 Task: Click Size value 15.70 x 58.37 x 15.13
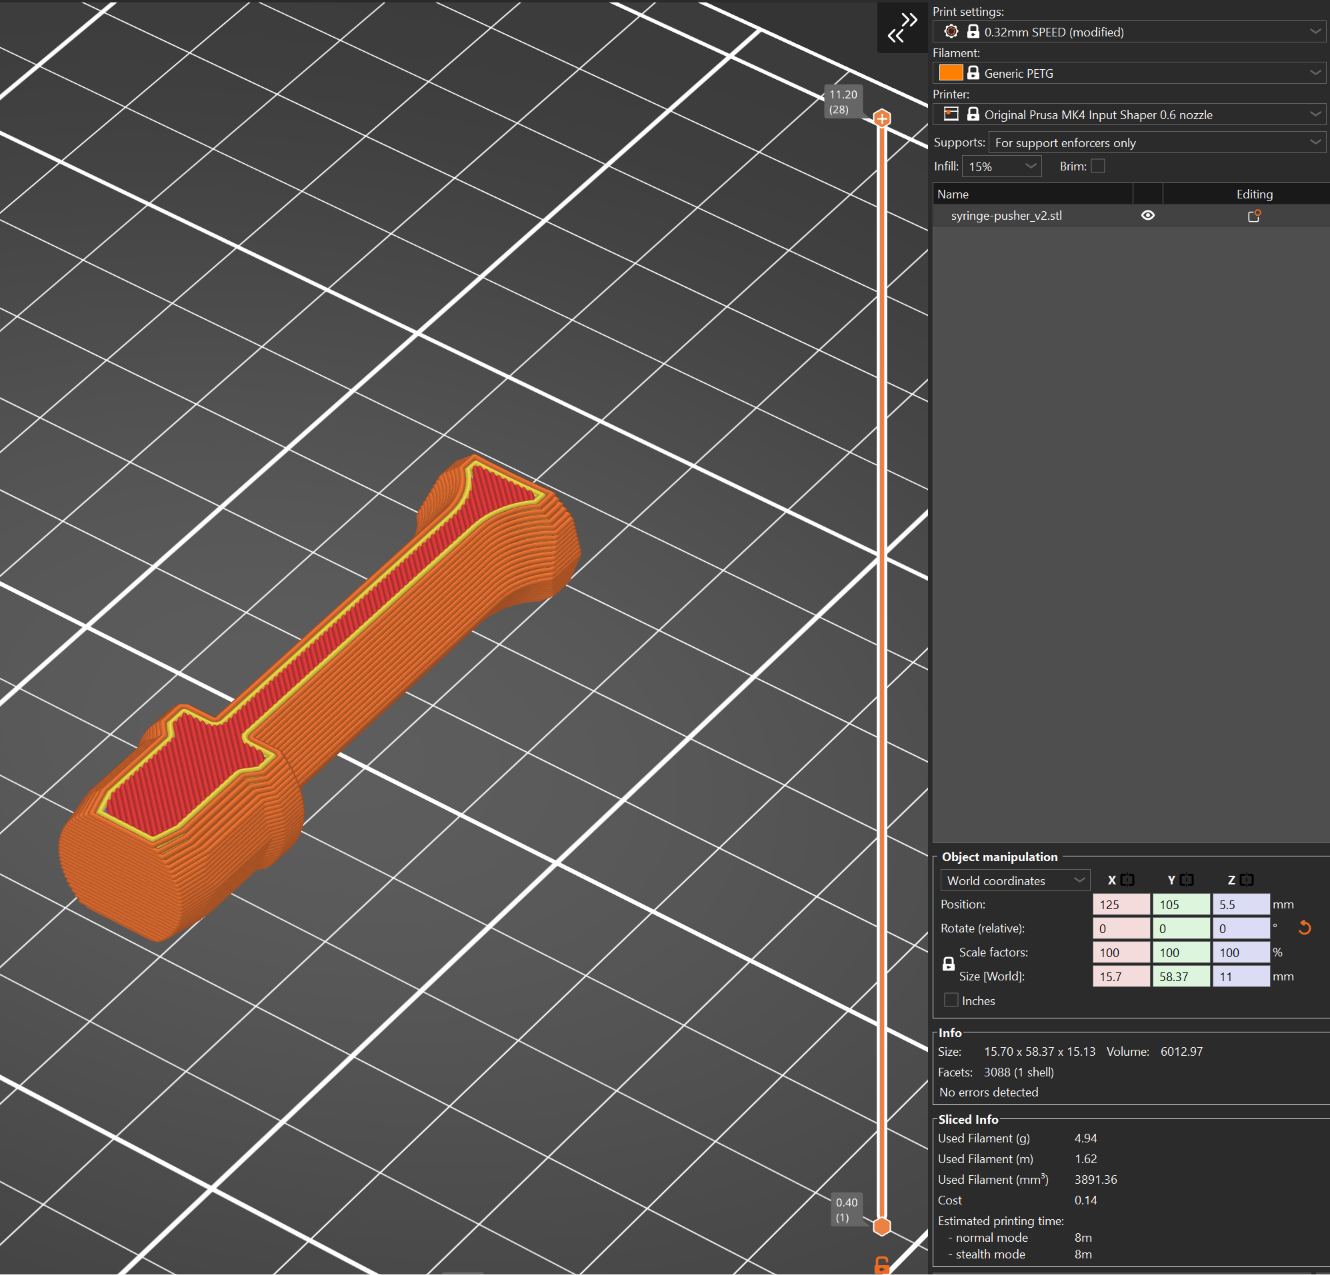1040,1052
